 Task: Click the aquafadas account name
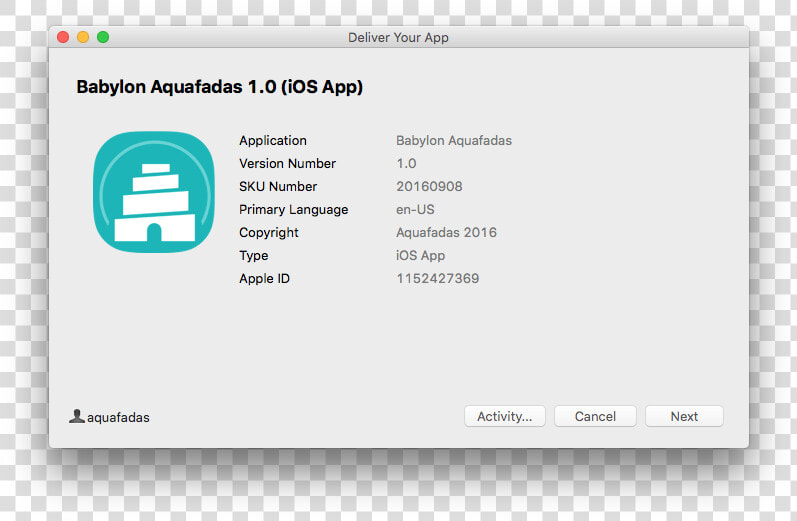click(118, 417)
